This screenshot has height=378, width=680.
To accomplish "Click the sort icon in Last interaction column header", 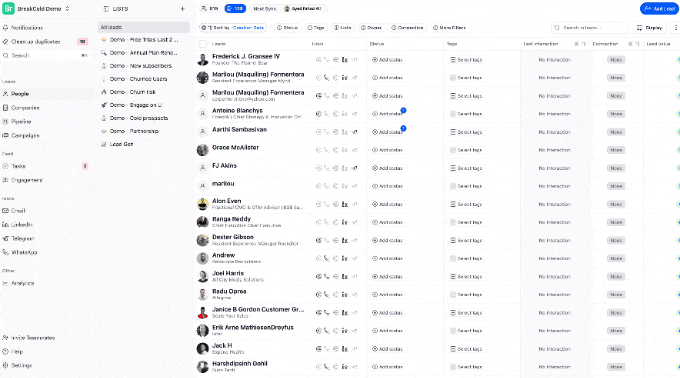I will pos(583,44).
